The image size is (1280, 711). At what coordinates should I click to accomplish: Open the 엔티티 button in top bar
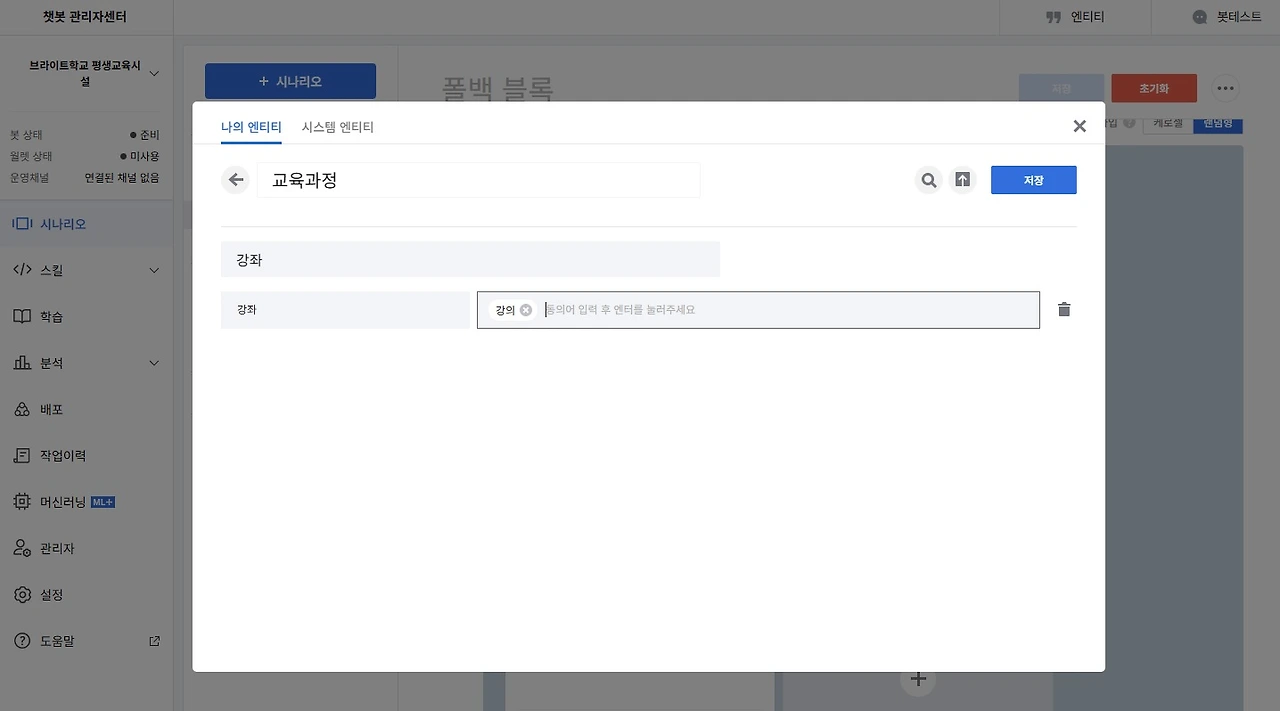1075,17
